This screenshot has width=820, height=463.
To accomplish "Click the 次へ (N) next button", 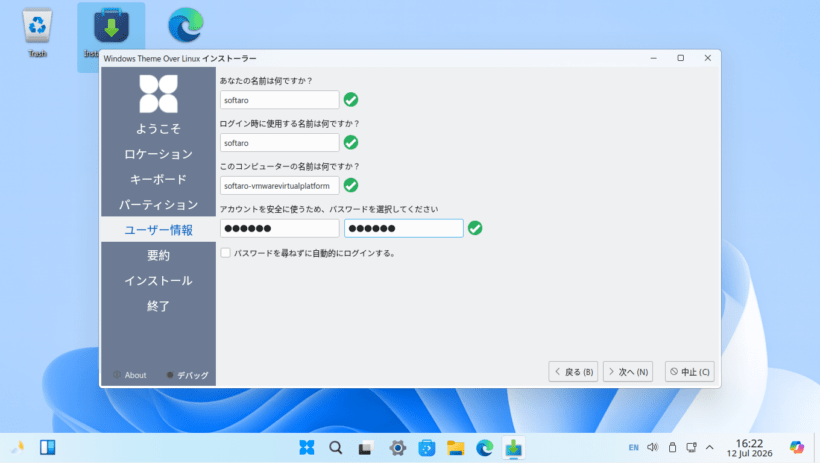I will (628, 371).
